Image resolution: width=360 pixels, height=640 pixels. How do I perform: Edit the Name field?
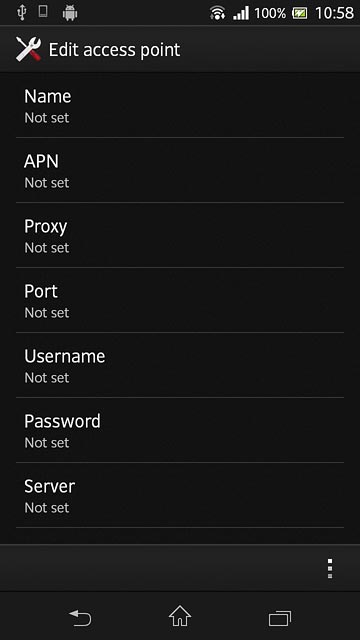[x=180, y=106]
